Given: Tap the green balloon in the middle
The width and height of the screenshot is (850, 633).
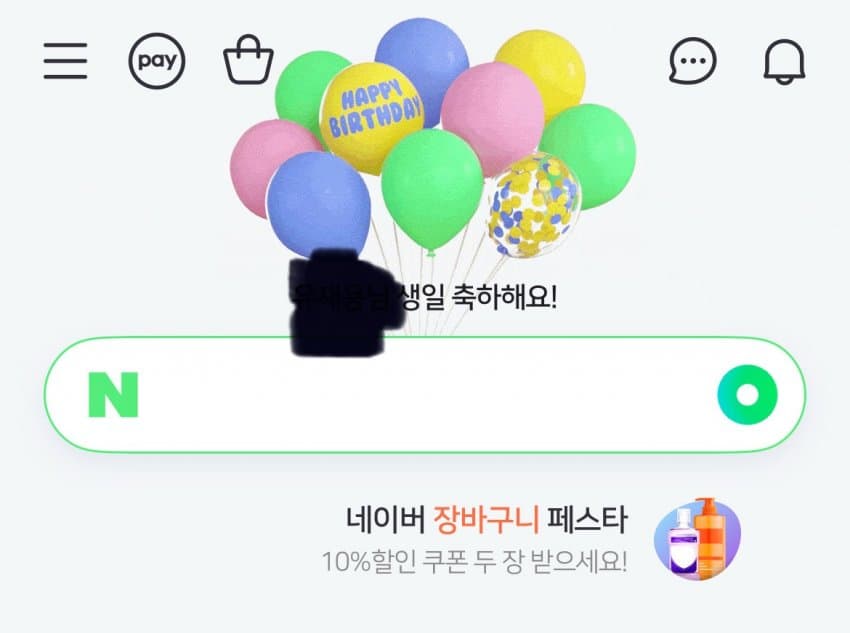Looking at the screenshot, I should click(x=432, y=190).
